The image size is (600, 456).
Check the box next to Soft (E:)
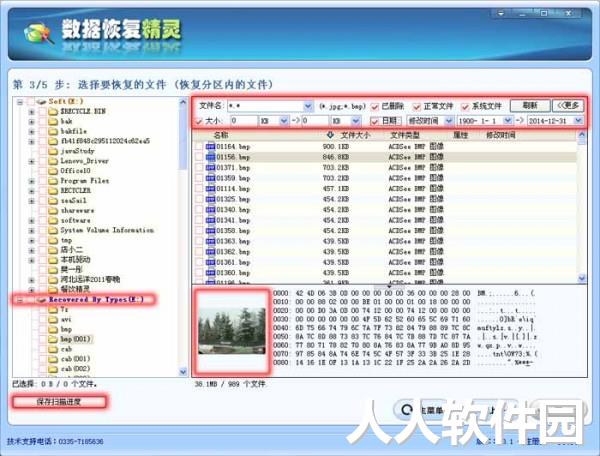click(30, 102)
